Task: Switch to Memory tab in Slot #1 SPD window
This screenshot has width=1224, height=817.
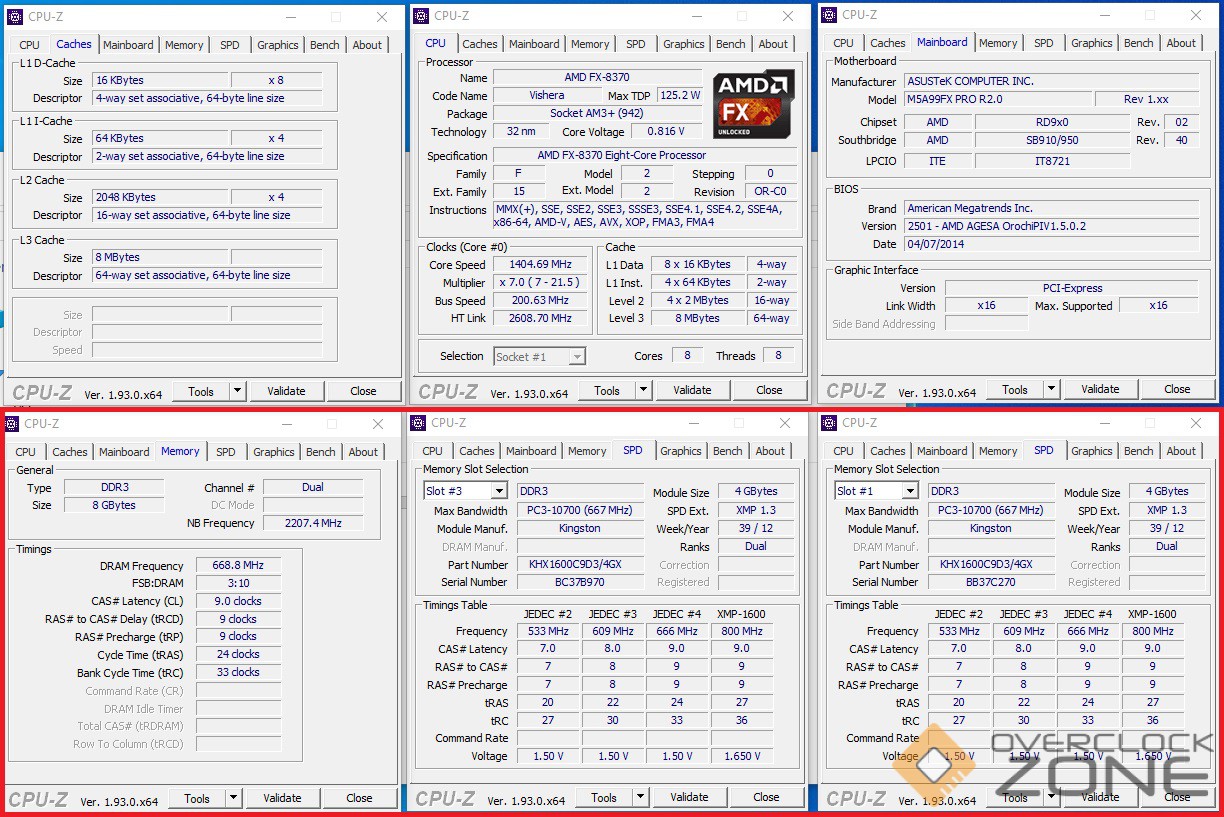Action: pyautogui.click(x=998, y=451)
